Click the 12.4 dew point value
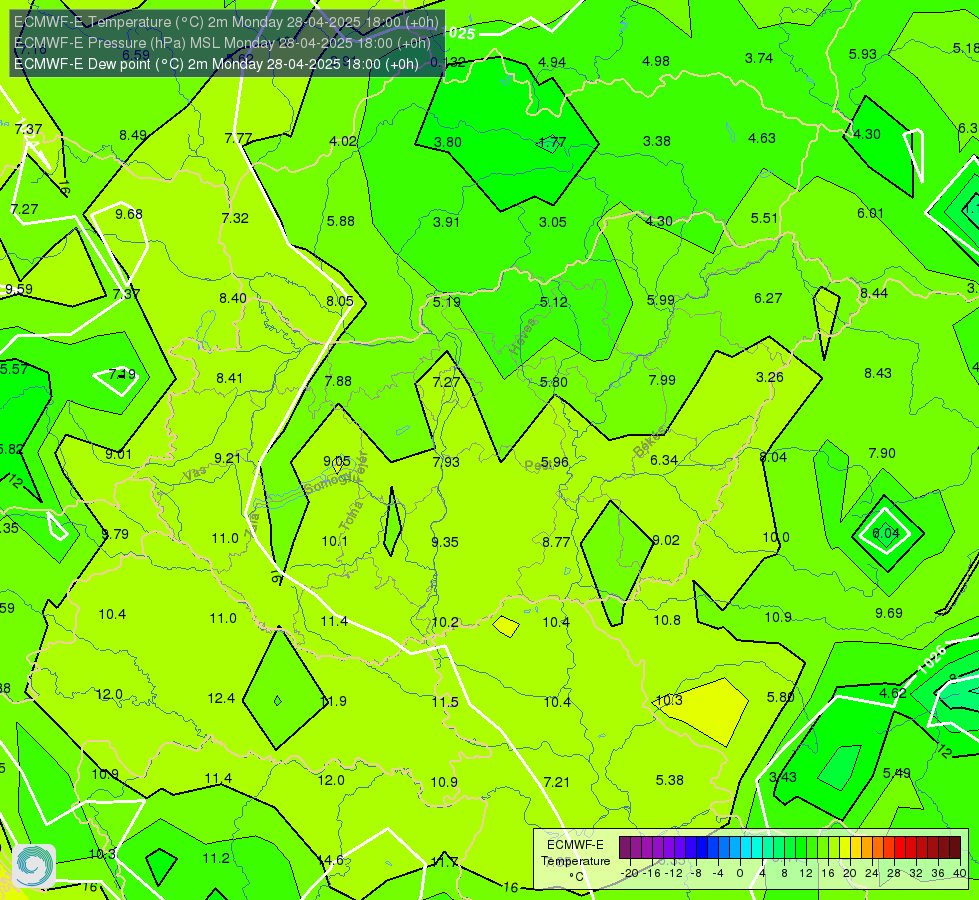 [221, 698]
